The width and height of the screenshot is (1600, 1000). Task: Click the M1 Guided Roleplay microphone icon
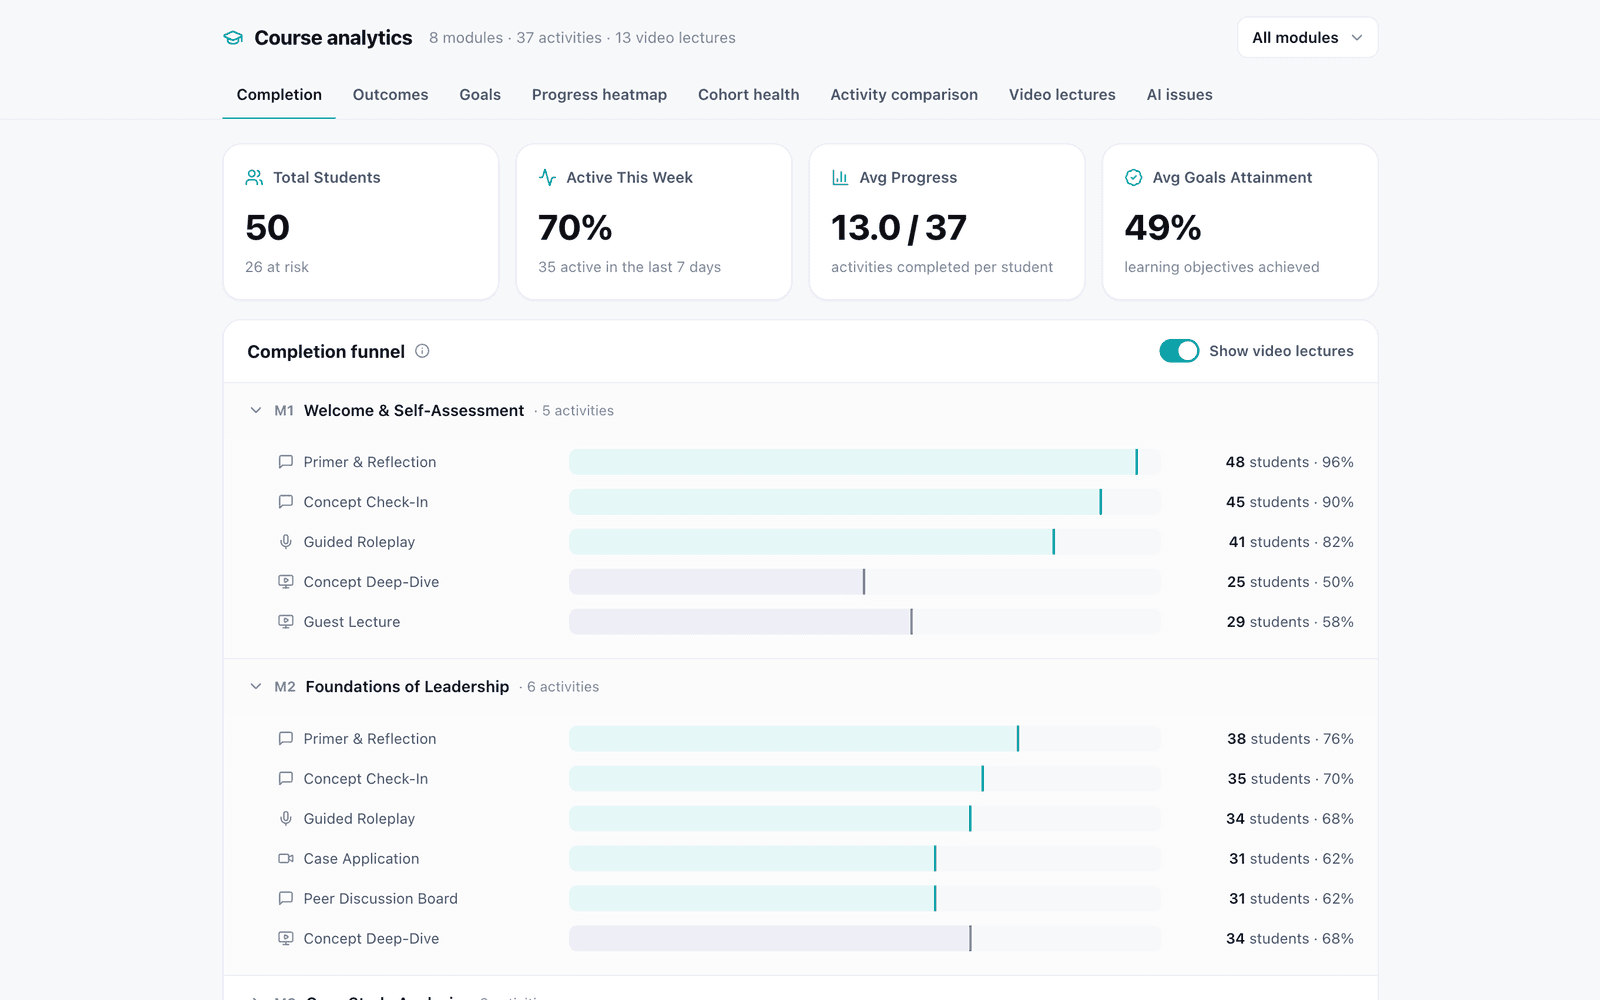(286, 542)
